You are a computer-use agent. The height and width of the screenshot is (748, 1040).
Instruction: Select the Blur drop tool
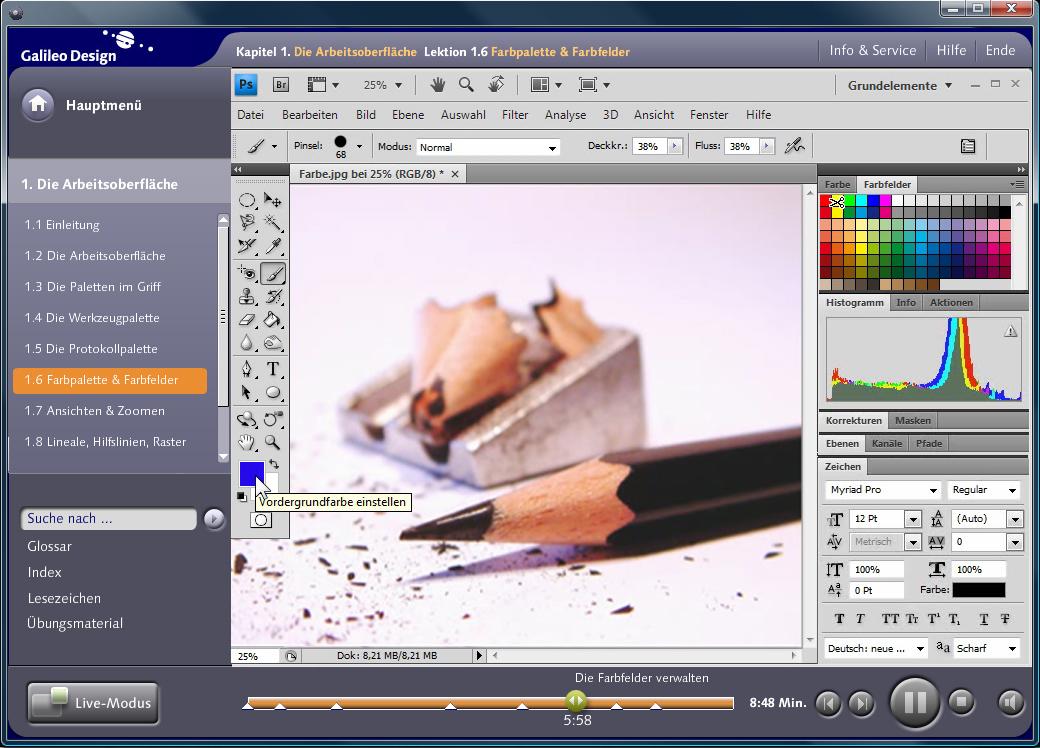coord(247,343)
